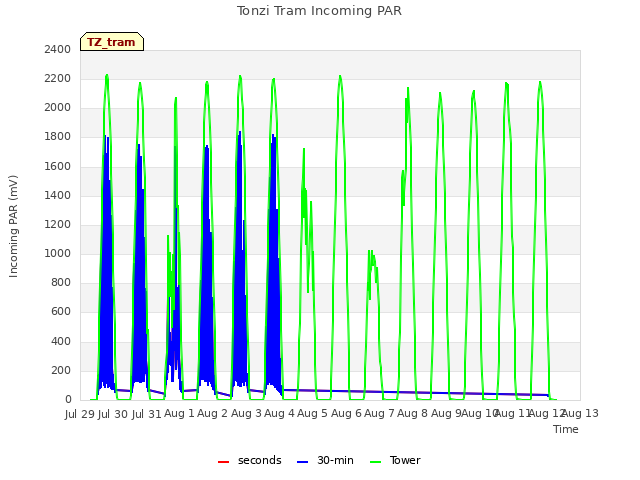The image size is (640, 480).
Task: Click the Jul 31 x-axis date label
Action: tap(147, 414)
